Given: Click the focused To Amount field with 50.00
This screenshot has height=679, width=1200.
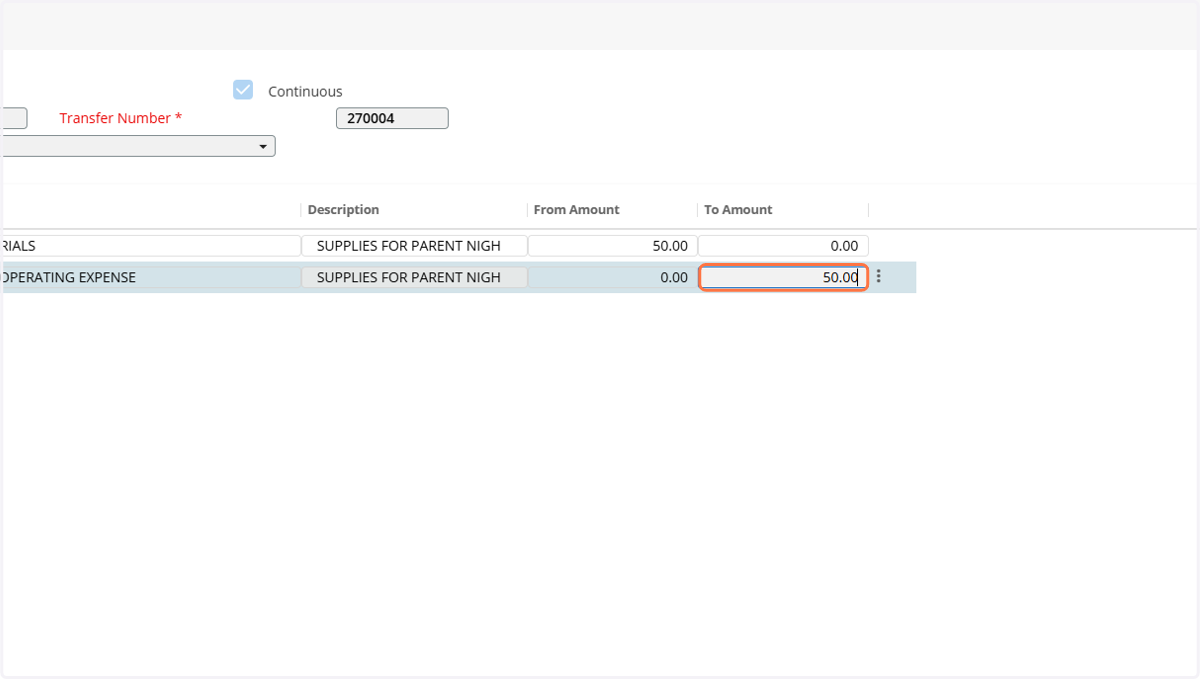Looking at the screenshot, I should click(x=783, y=277).
